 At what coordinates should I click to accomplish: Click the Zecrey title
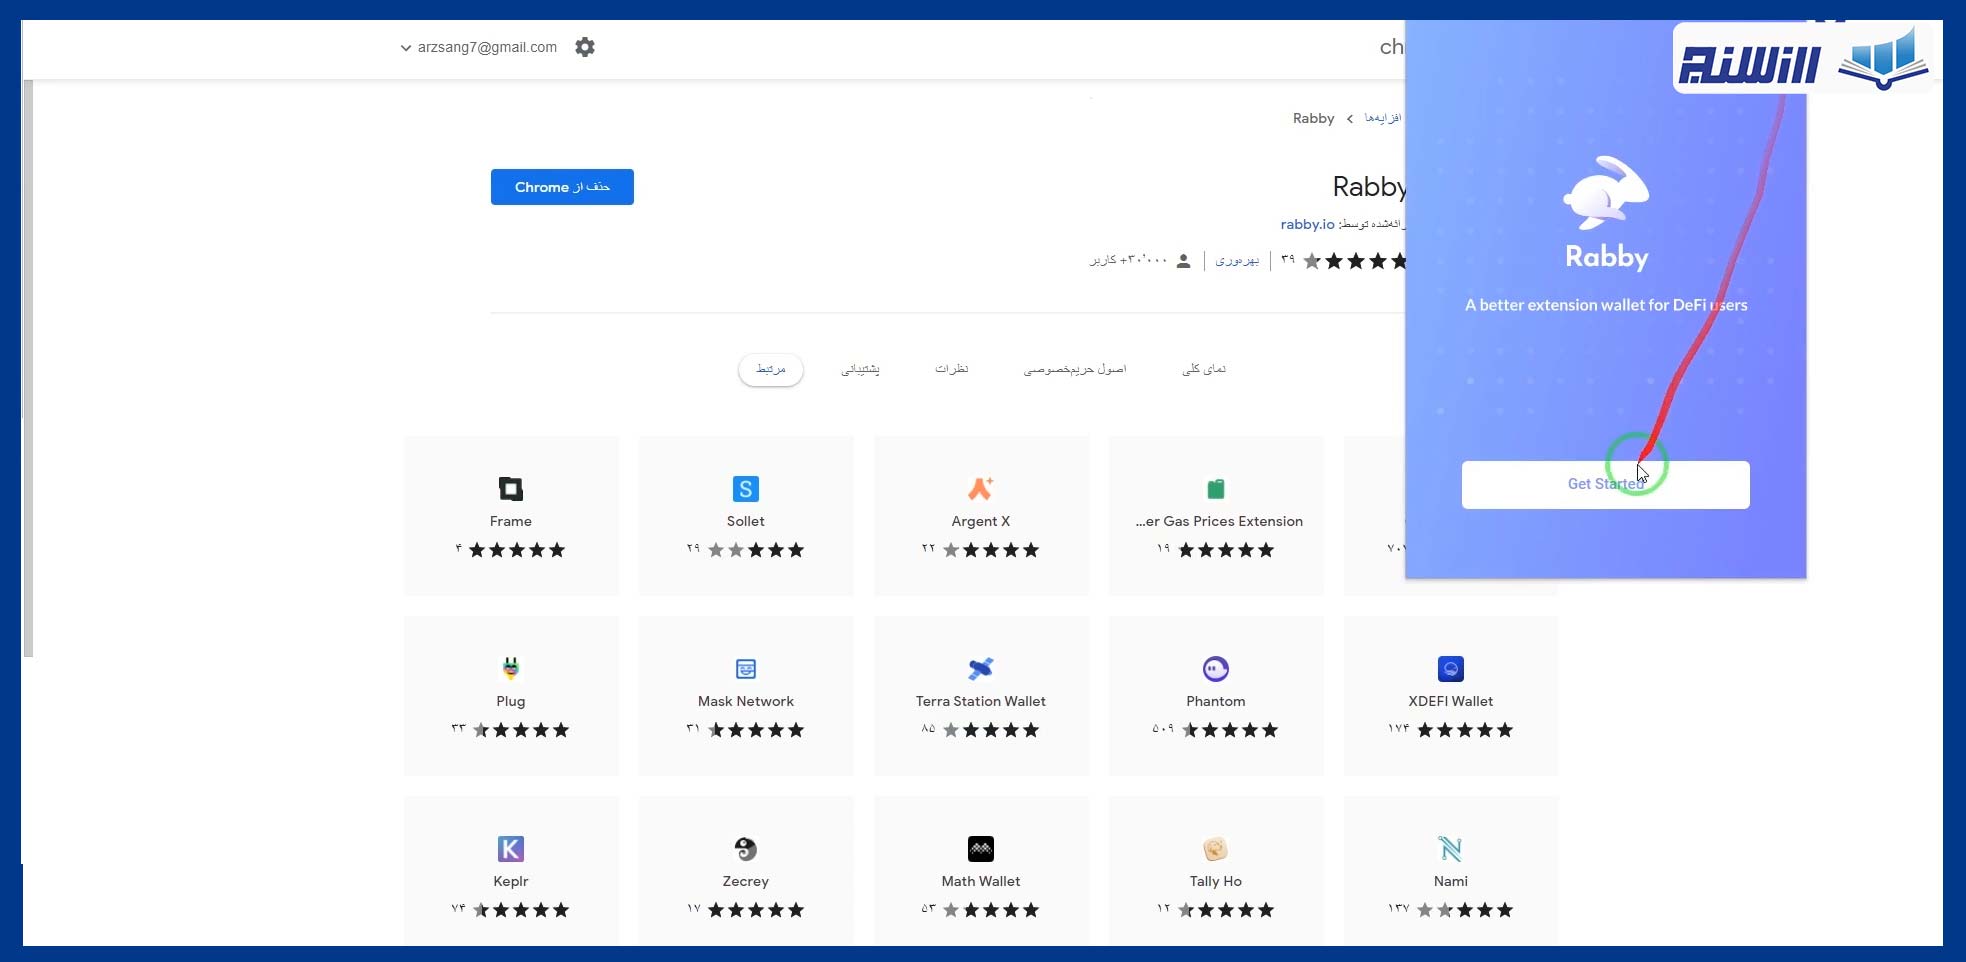(x=746, y=881)
